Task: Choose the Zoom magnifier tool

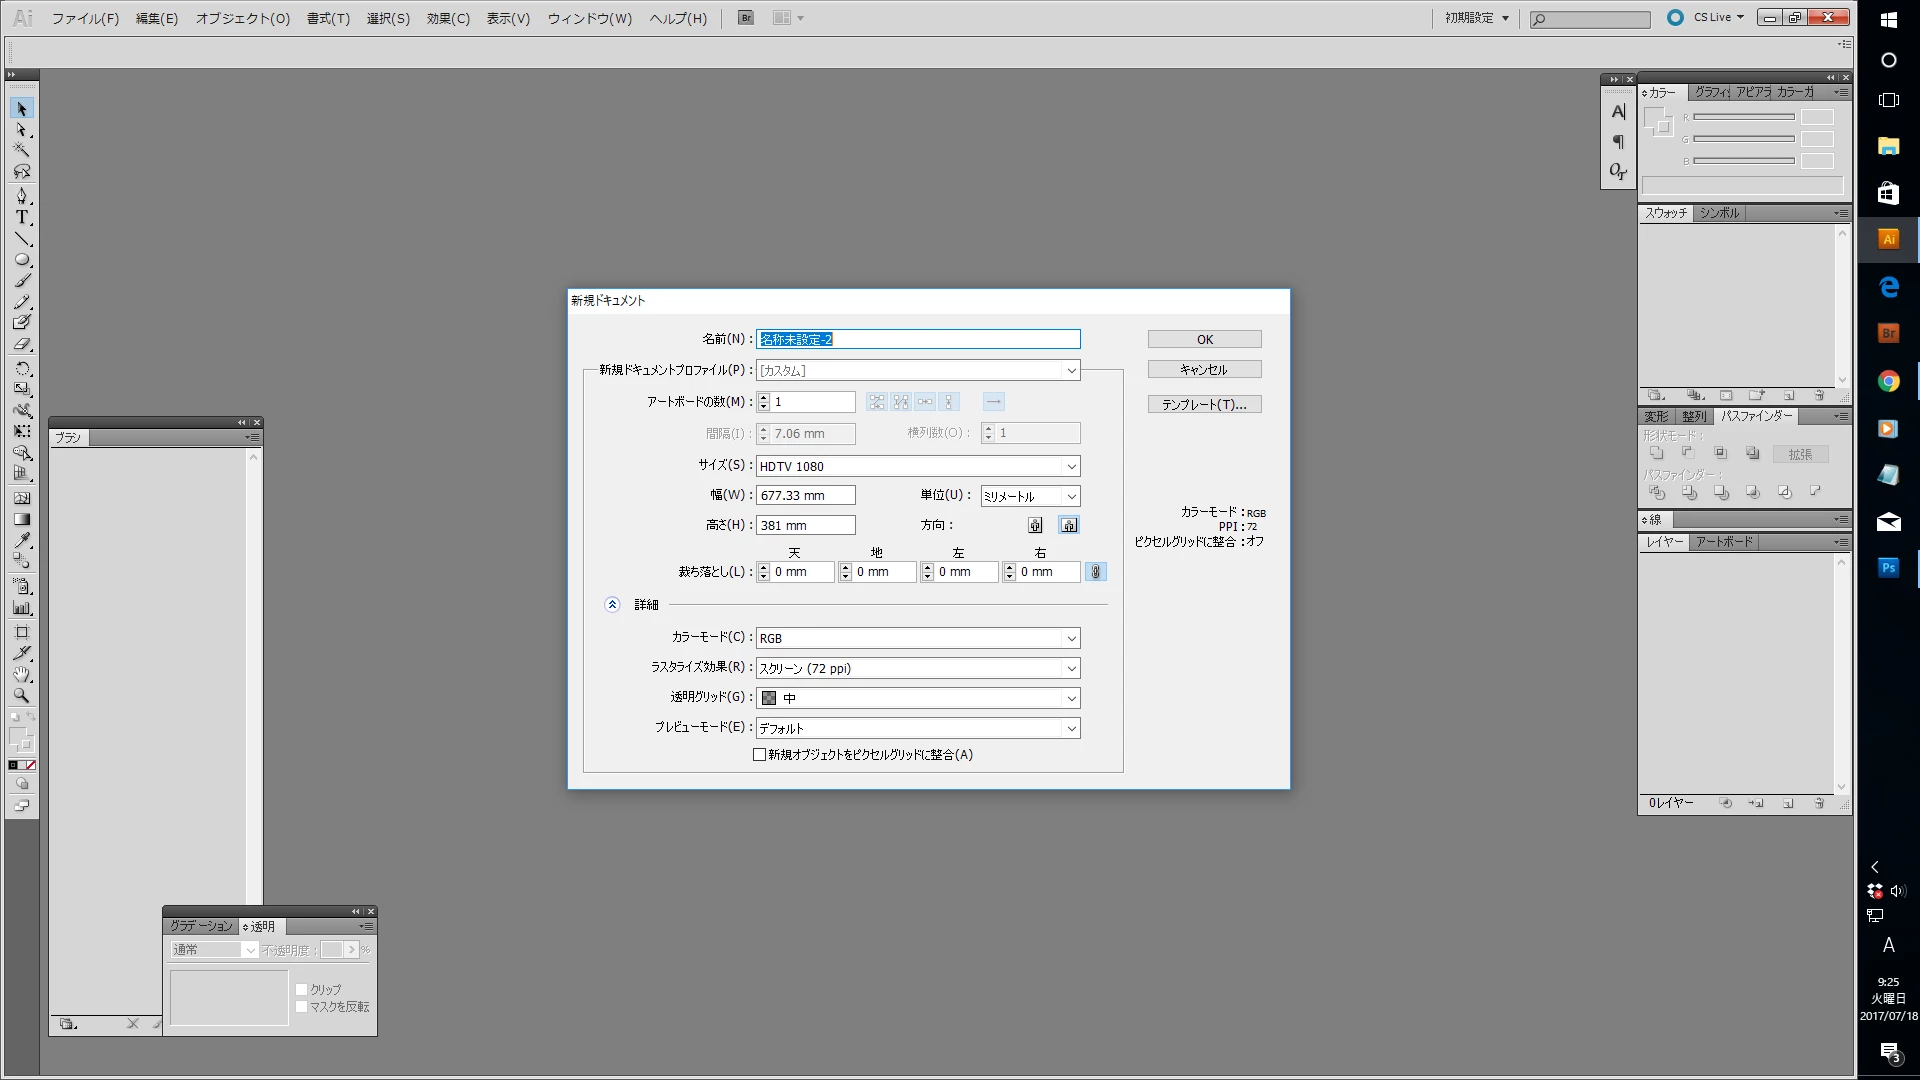Action: click(x=21, y=696)
